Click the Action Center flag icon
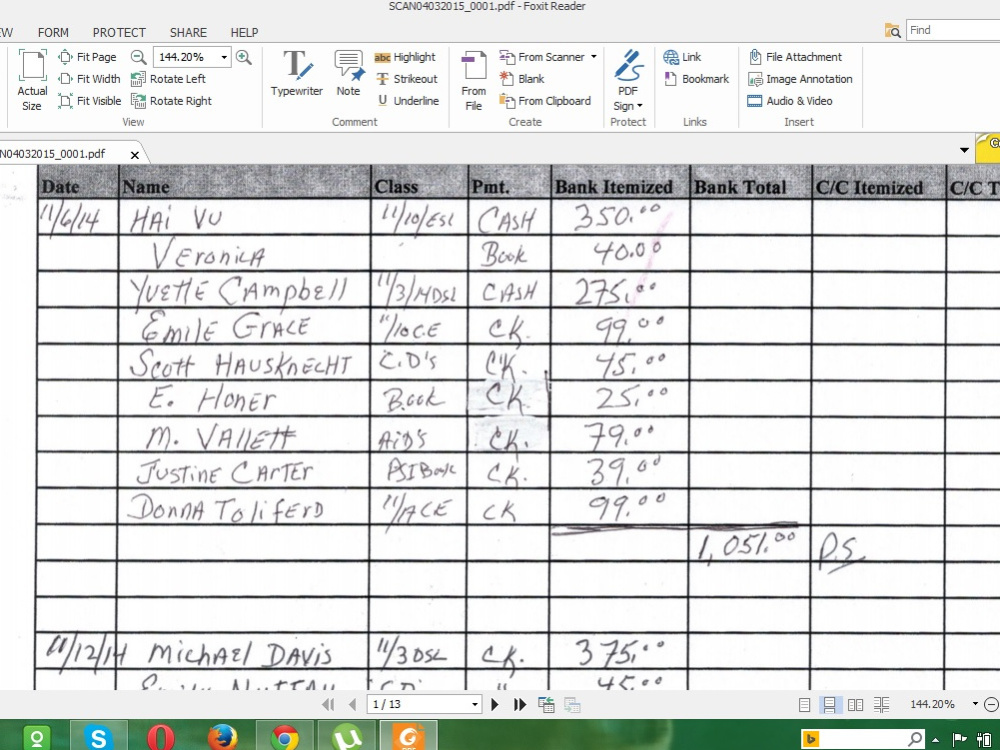Screen dimensions: 1000x750 pos(959,739)
